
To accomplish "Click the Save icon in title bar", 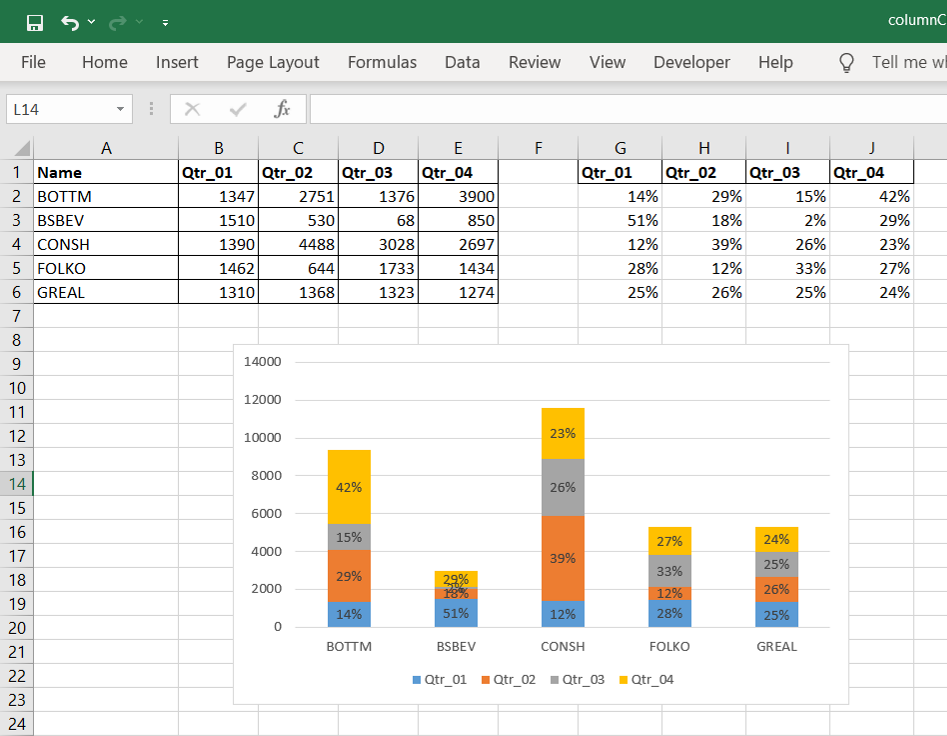I will tap(34, 22).
